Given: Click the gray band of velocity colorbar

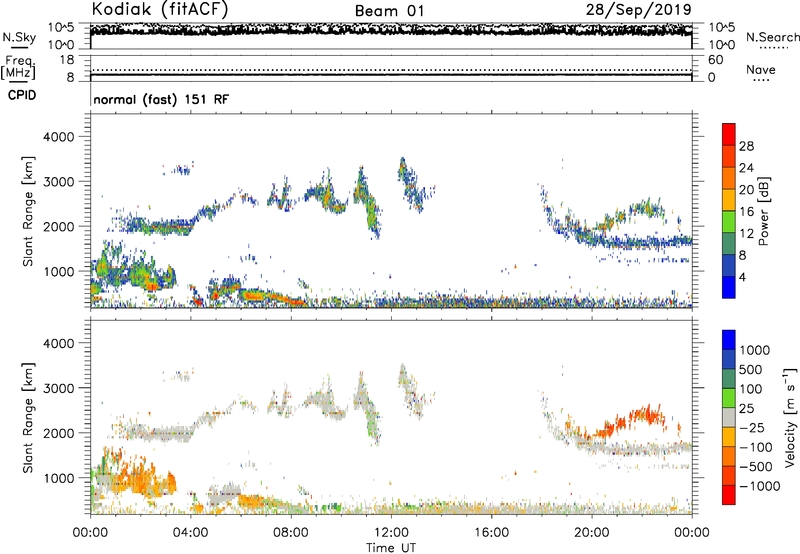Looking at the screenshot, I should click(x=729, y=417).
